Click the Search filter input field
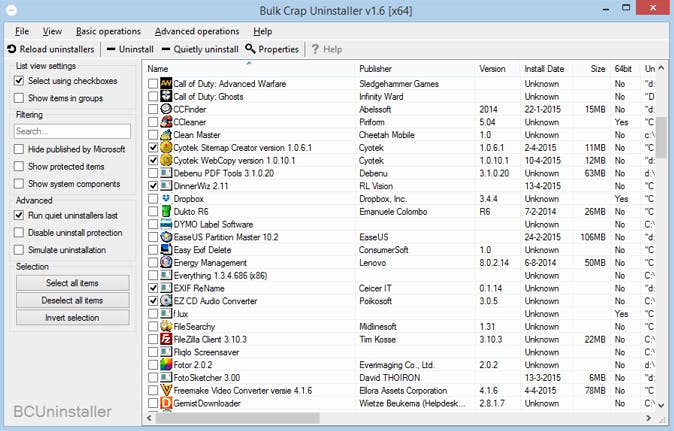 click(72, 131)
